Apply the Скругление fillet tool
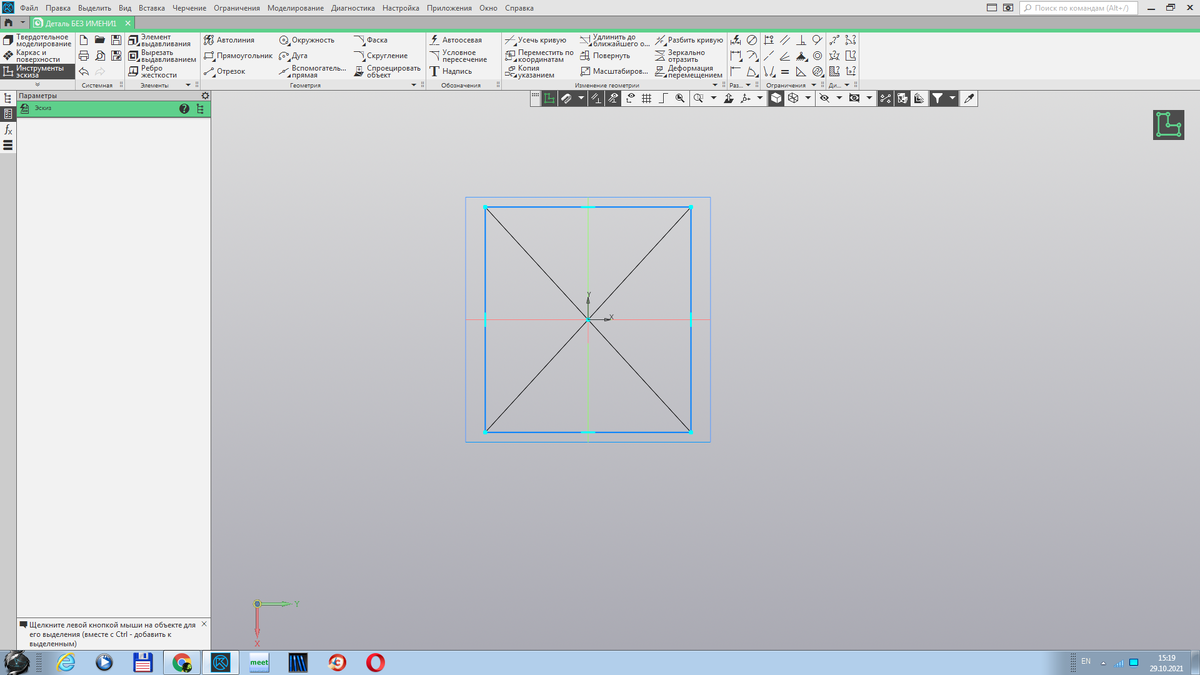This screenshot has width=1200, height=675. pyautogui.click(x=380, y=56)
